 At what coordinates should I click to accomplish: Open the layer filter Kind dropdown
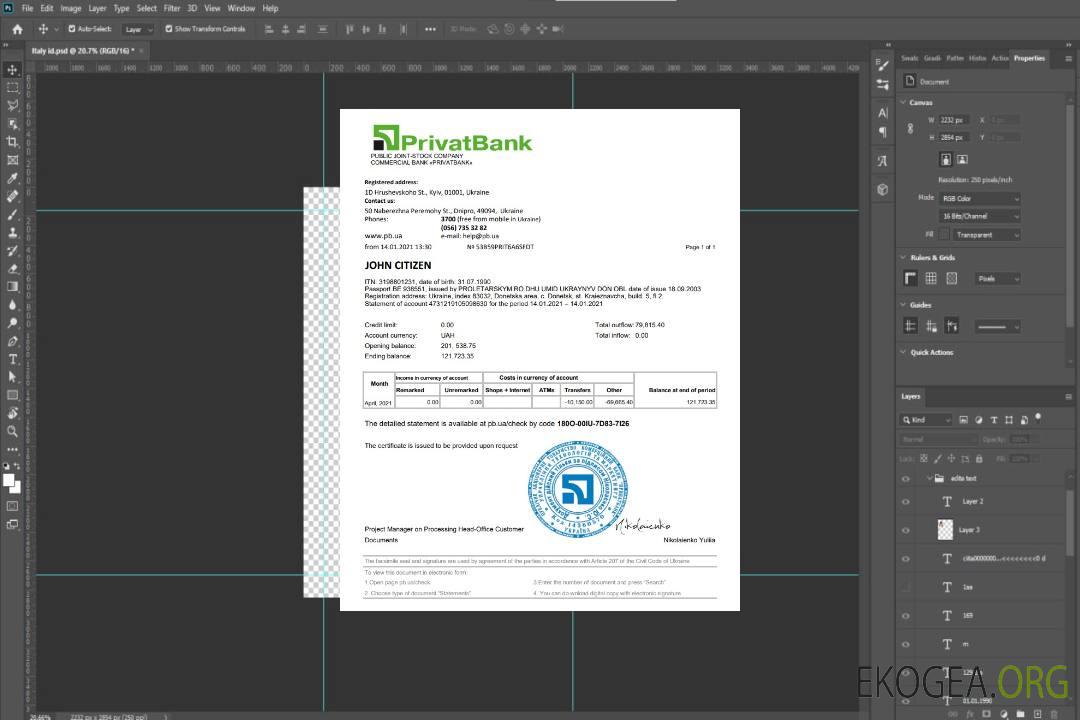click(926, 420)
